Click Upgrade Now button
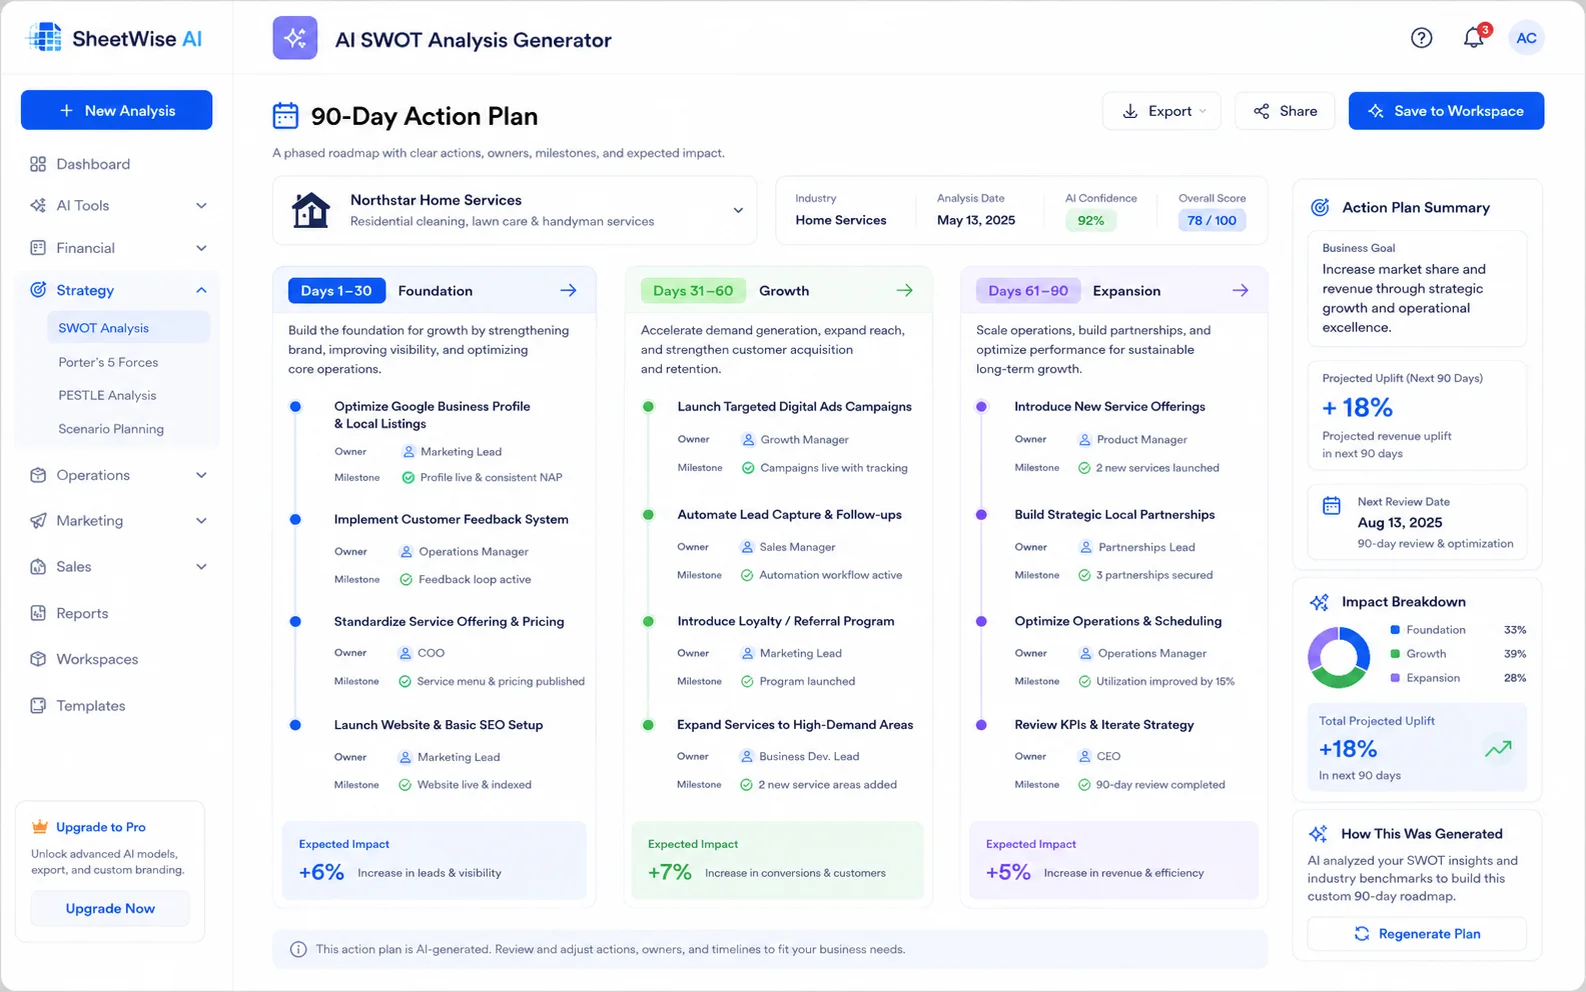This screenshot has width=1586, height=992. (x=110, y=908)
